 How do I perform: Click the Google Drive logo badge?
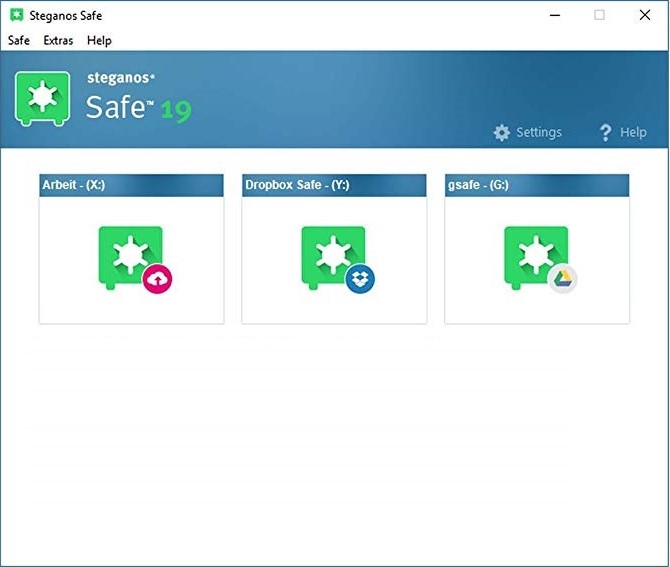coord(563,279)
